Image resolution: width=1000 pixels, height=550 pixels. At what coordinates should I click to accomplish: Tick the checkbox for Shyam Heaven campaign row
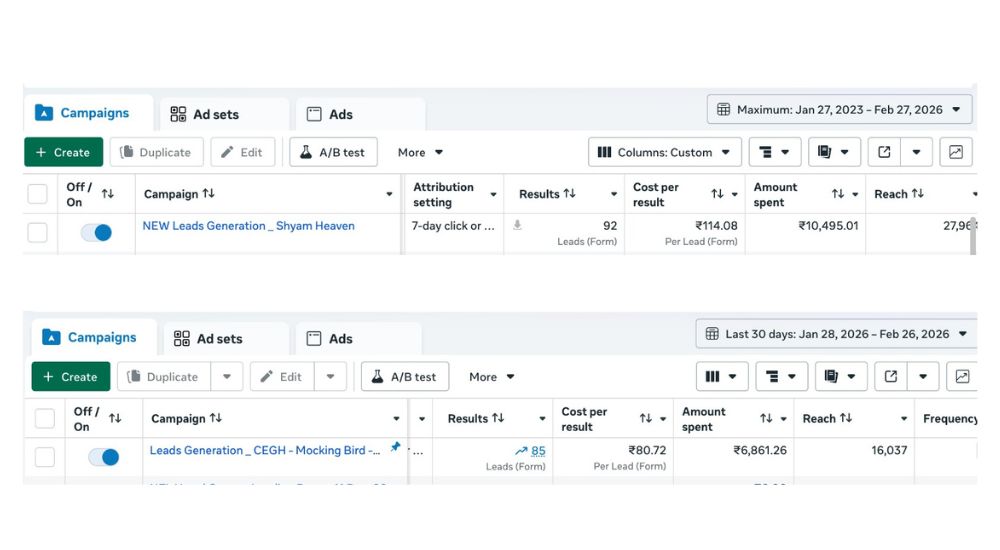[37, 233]
